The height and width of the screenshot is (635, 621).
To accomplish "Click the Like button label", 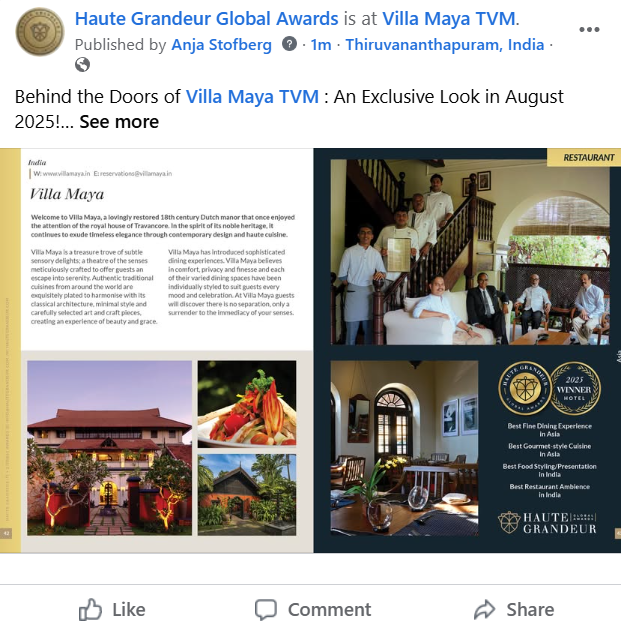I will pos(129,609).
